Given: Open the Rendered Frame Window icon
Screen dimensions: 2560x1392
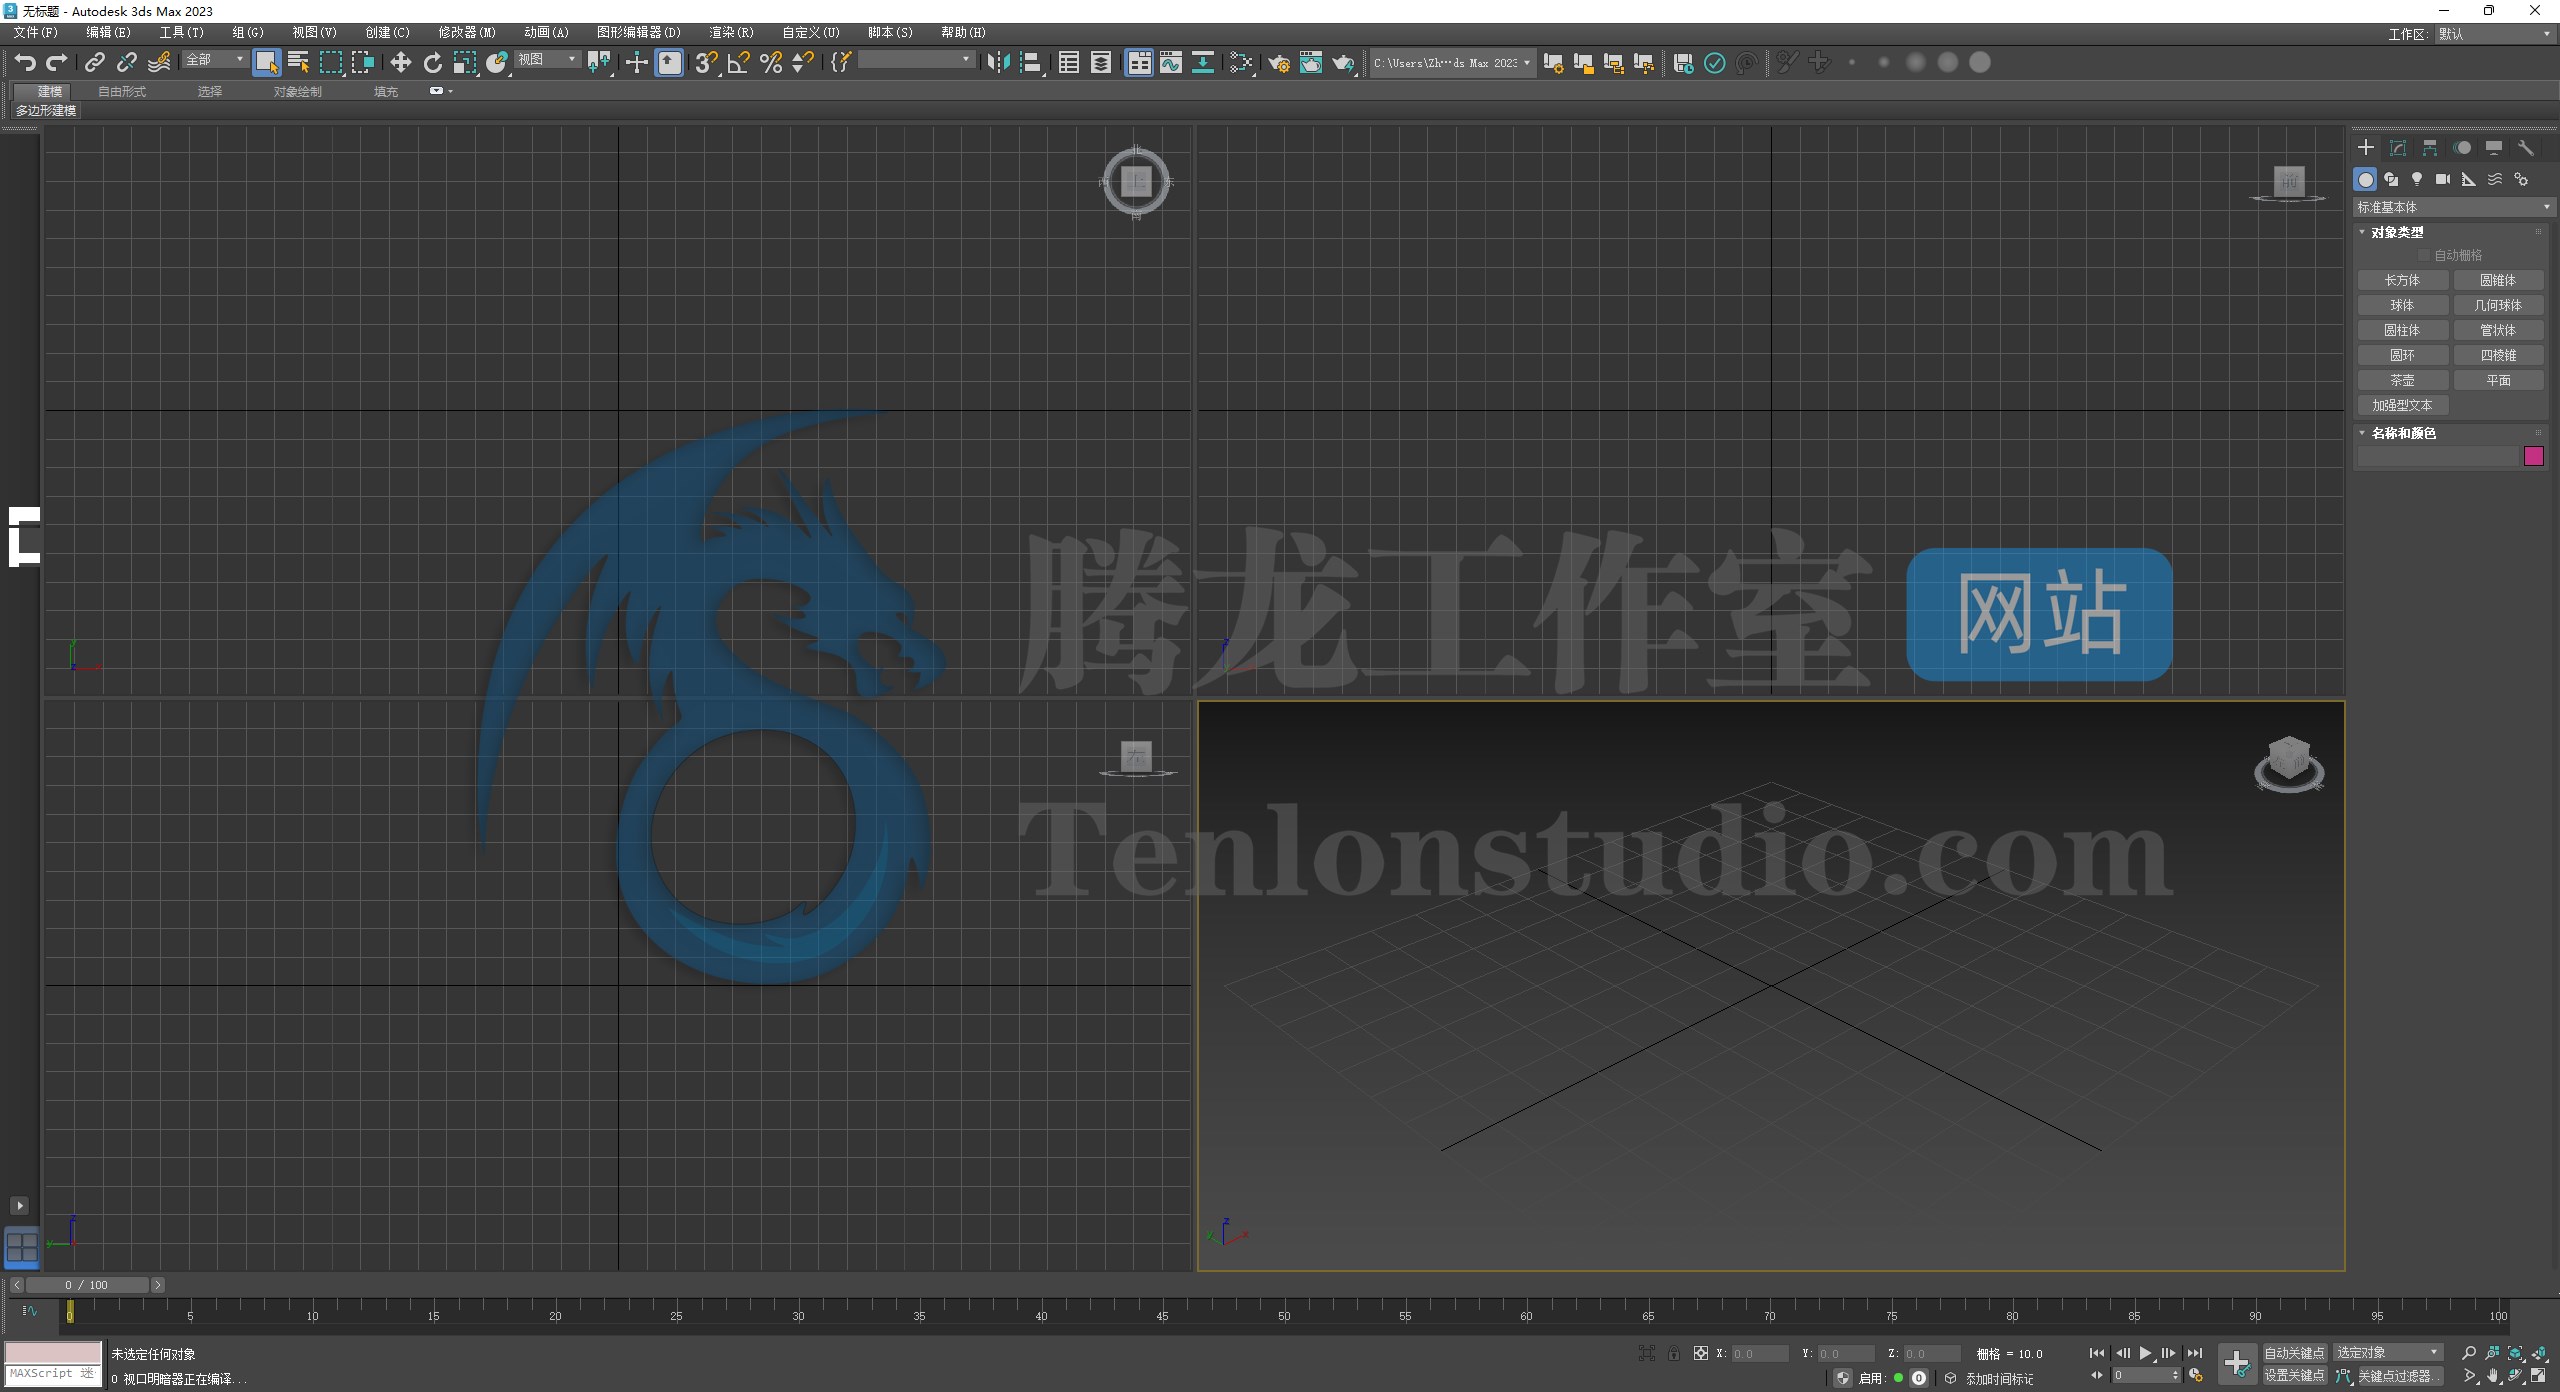Looking at the screenshot, I should [x=1311, y=63].
